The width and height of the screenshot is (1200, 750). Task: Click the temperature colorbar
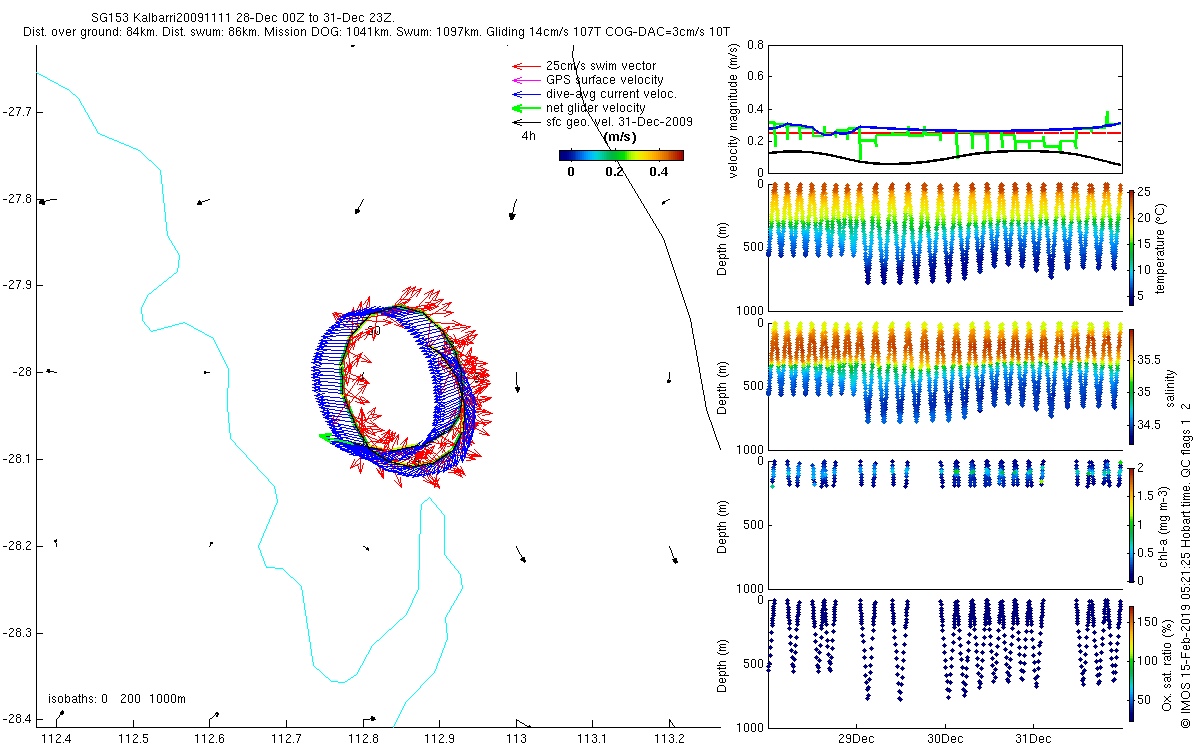(x=1131, y=246)
